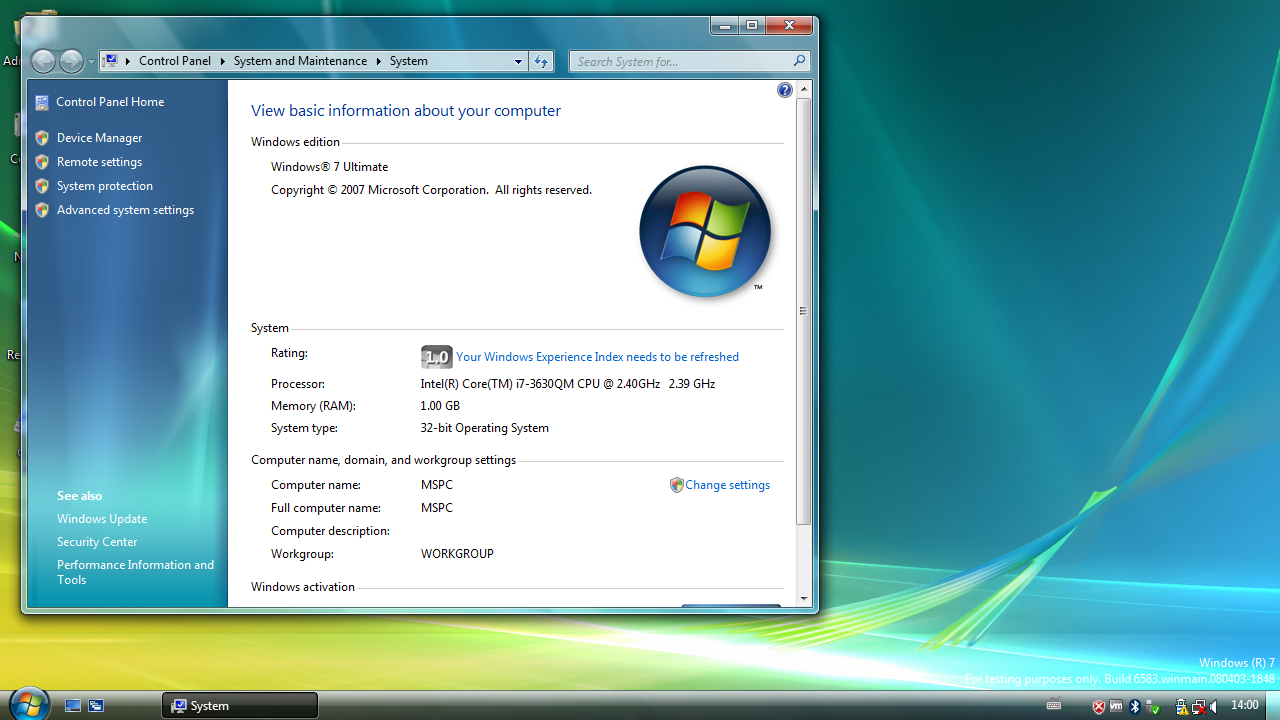Click the Bluetooth tray icon
This screenshot has height=720, width=1280.
pos(1135,706)
